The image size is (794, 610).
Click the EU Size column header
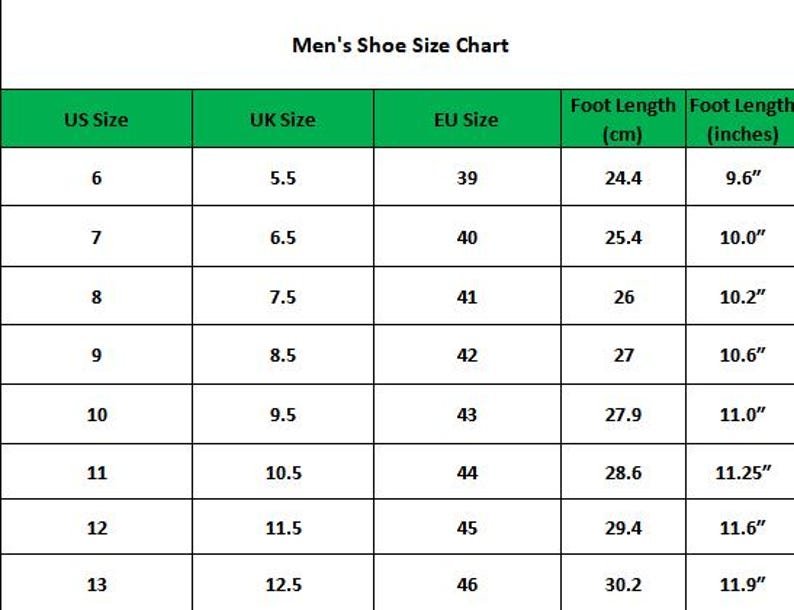466,120
